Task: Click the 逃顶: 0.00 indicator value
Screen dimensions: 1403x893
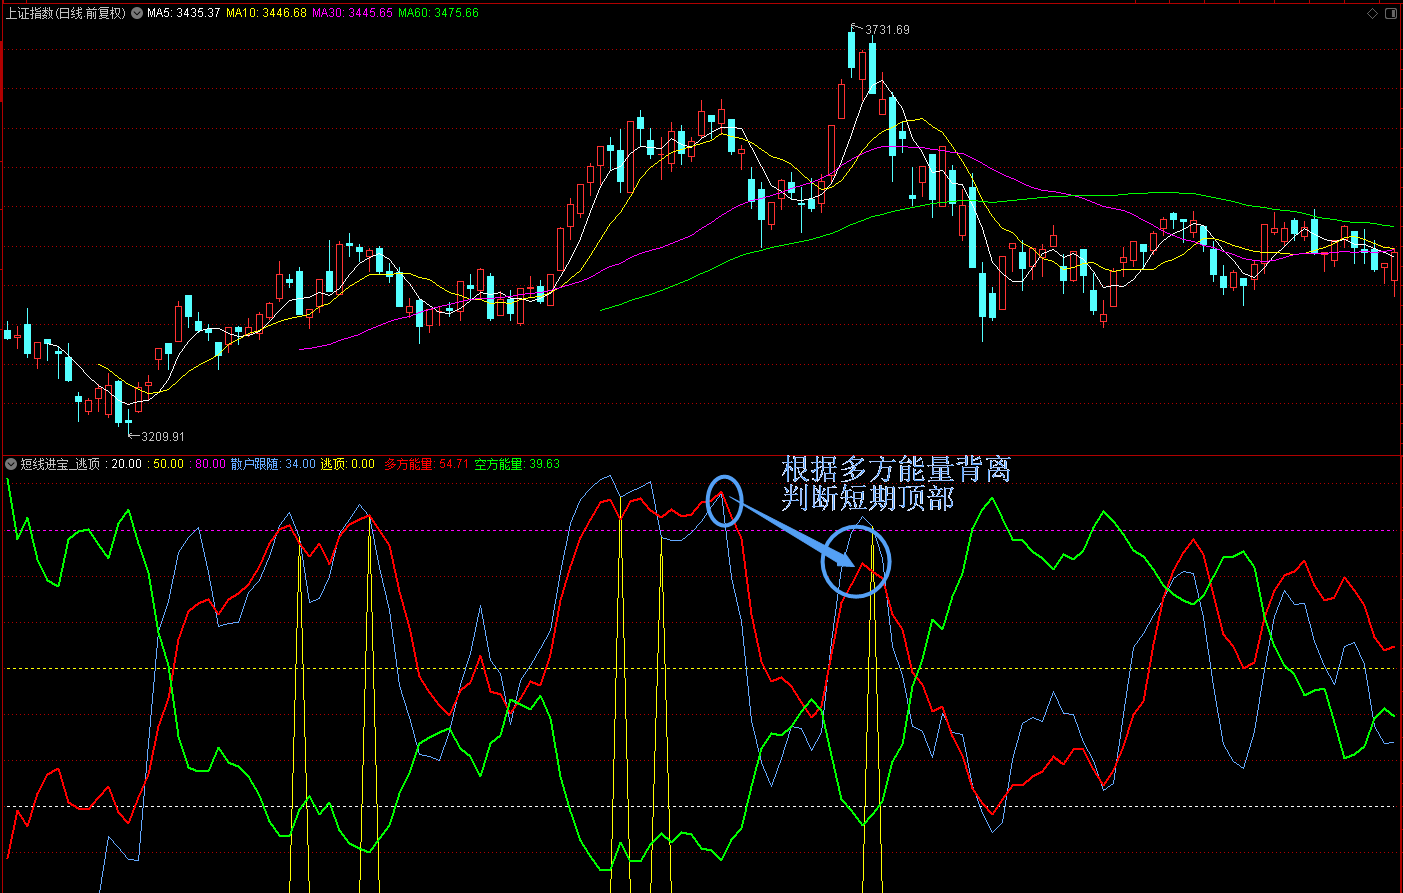Action: (x=347, y=464)
